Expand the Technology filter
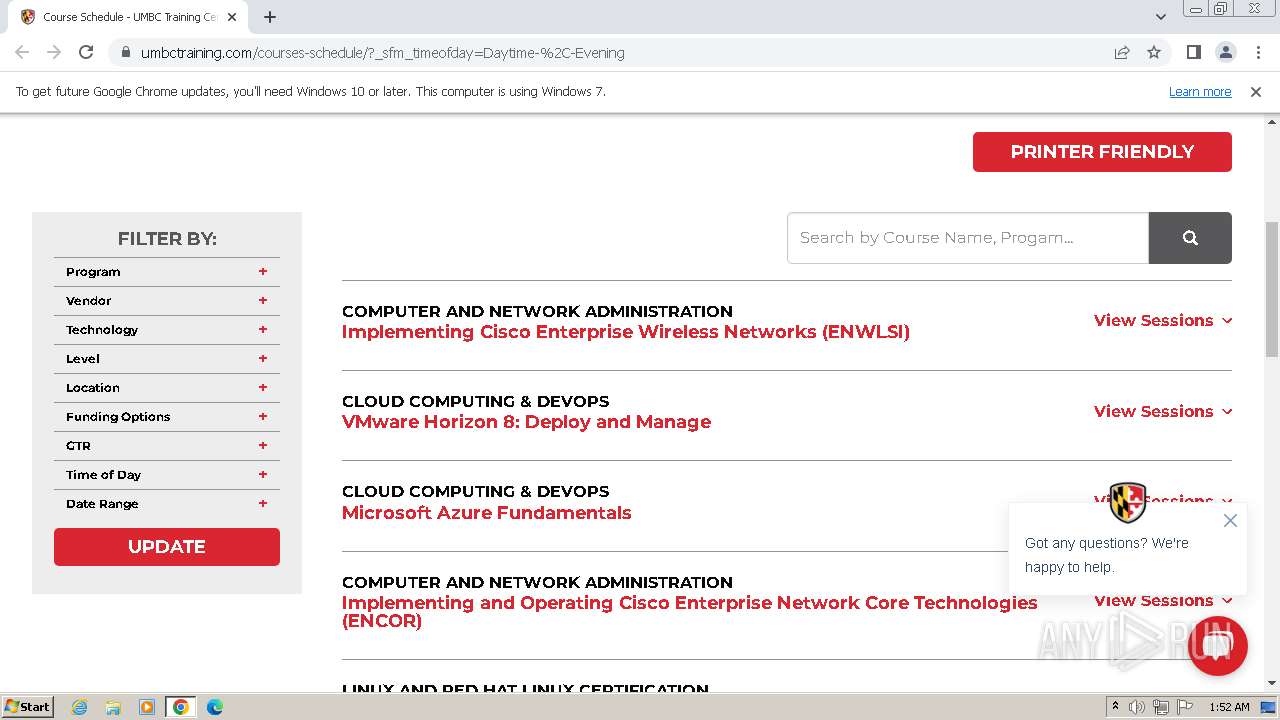 [x=167, y=330]
